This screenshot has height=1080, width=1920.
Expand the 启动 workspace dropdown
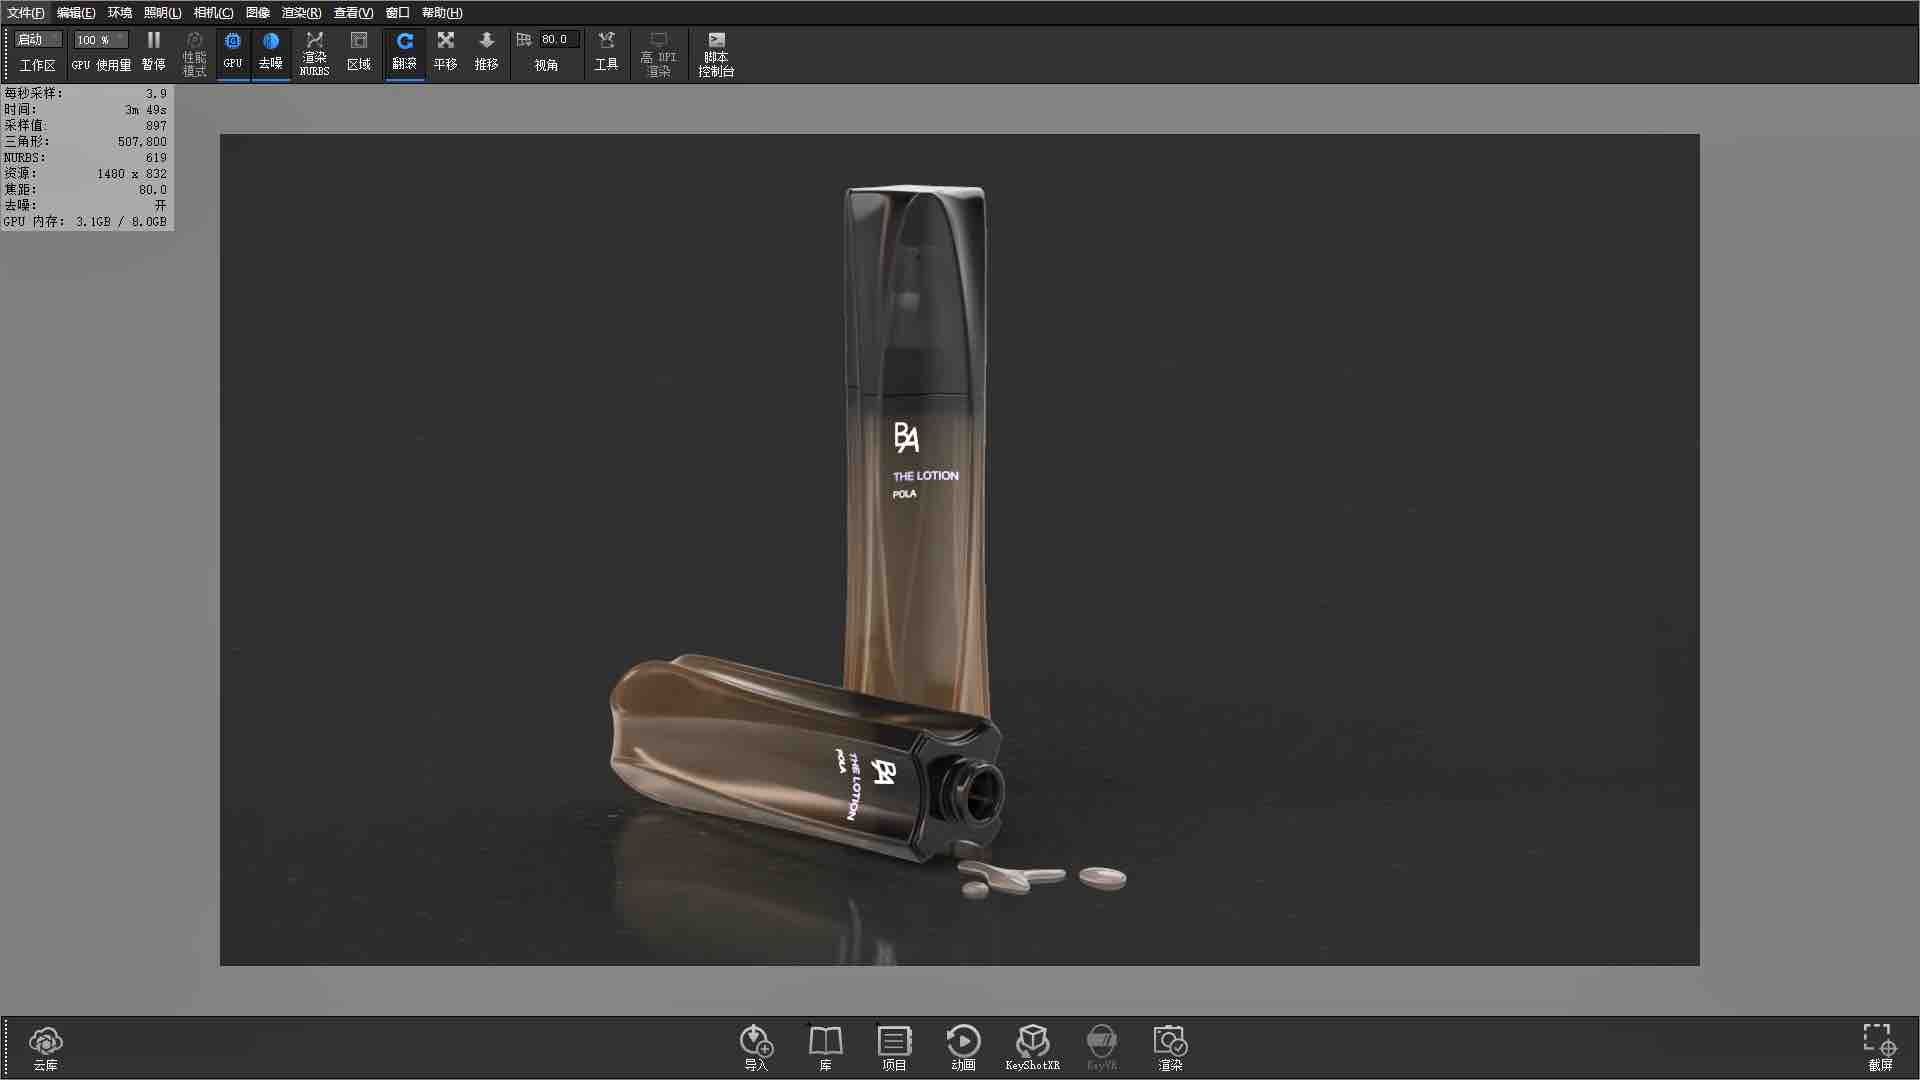[36, 39]
